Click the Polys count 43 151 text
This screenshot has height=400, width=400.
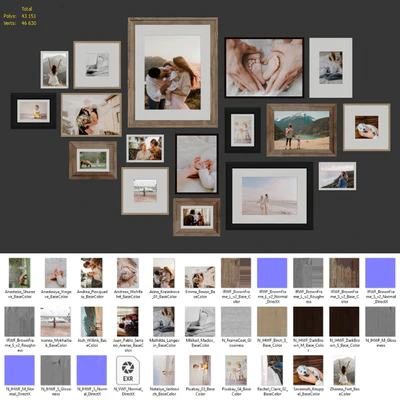[20, 16]
